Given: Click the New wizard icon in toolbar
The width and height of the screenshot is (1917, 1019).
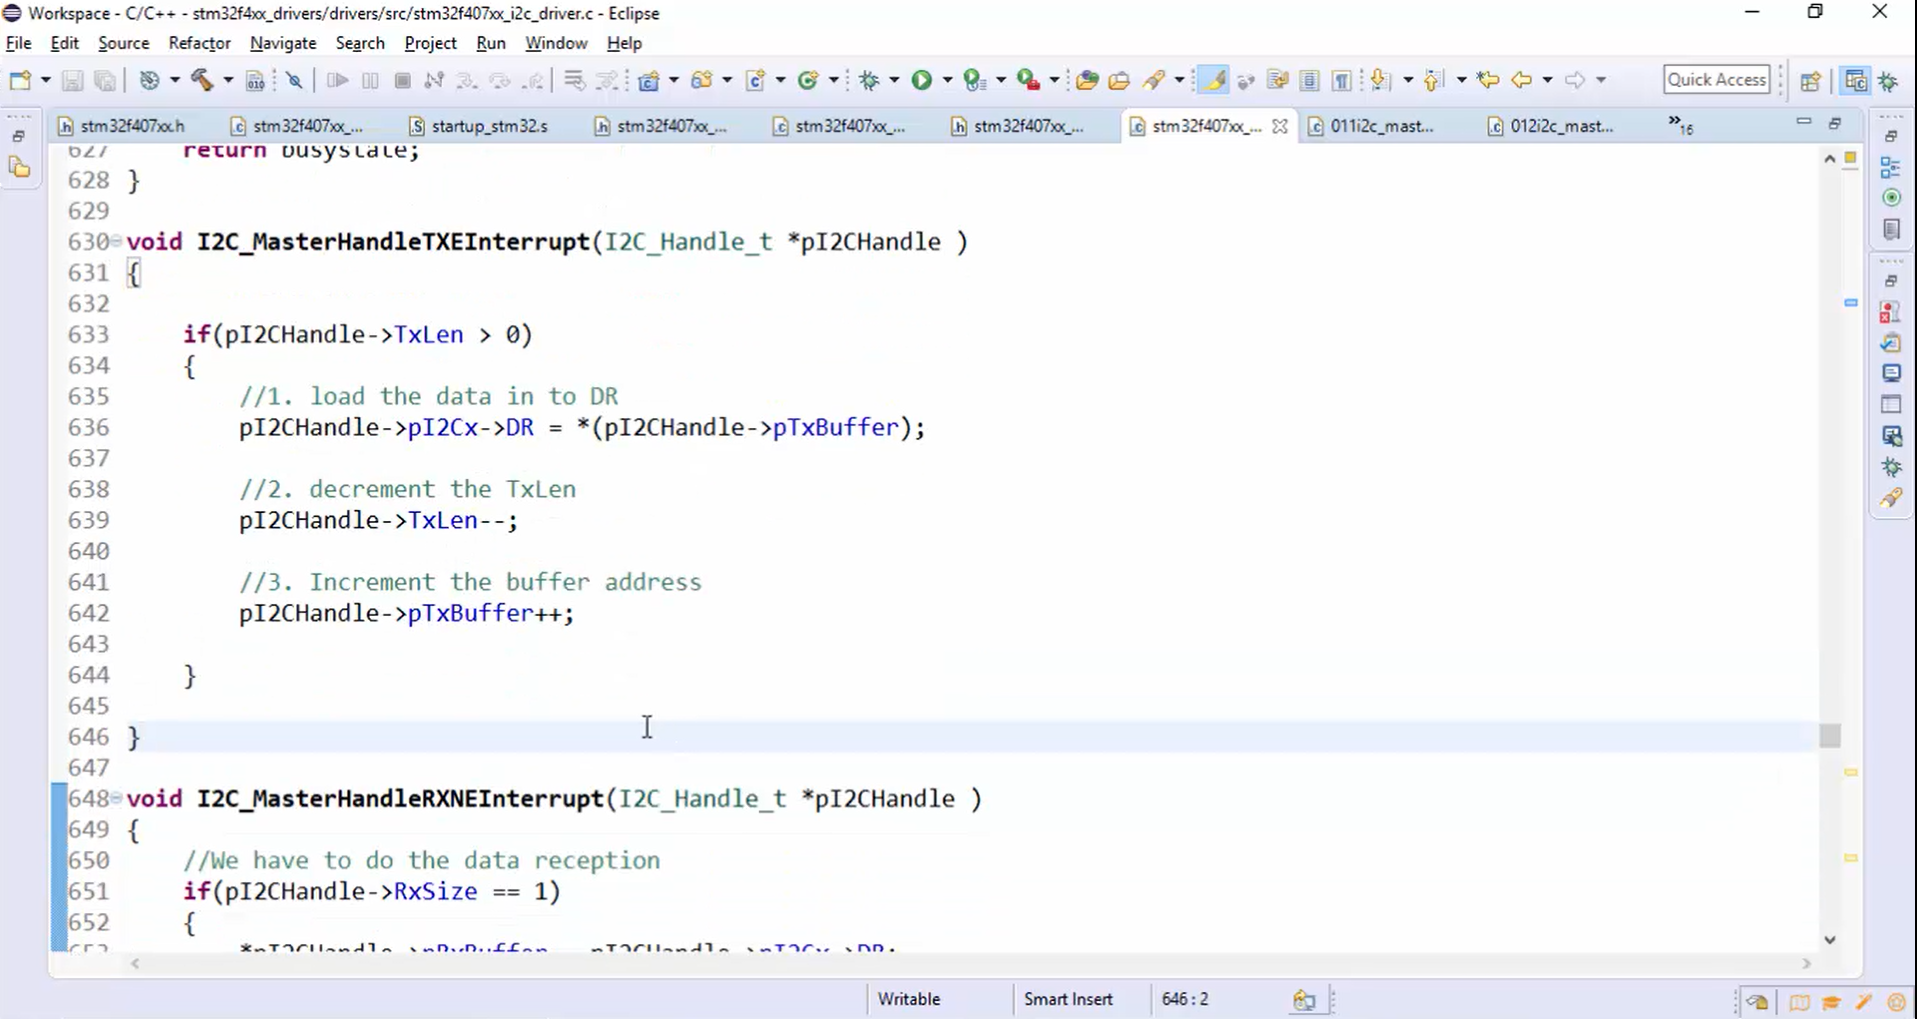Looking at the screenshot, I should pos(20,80).
